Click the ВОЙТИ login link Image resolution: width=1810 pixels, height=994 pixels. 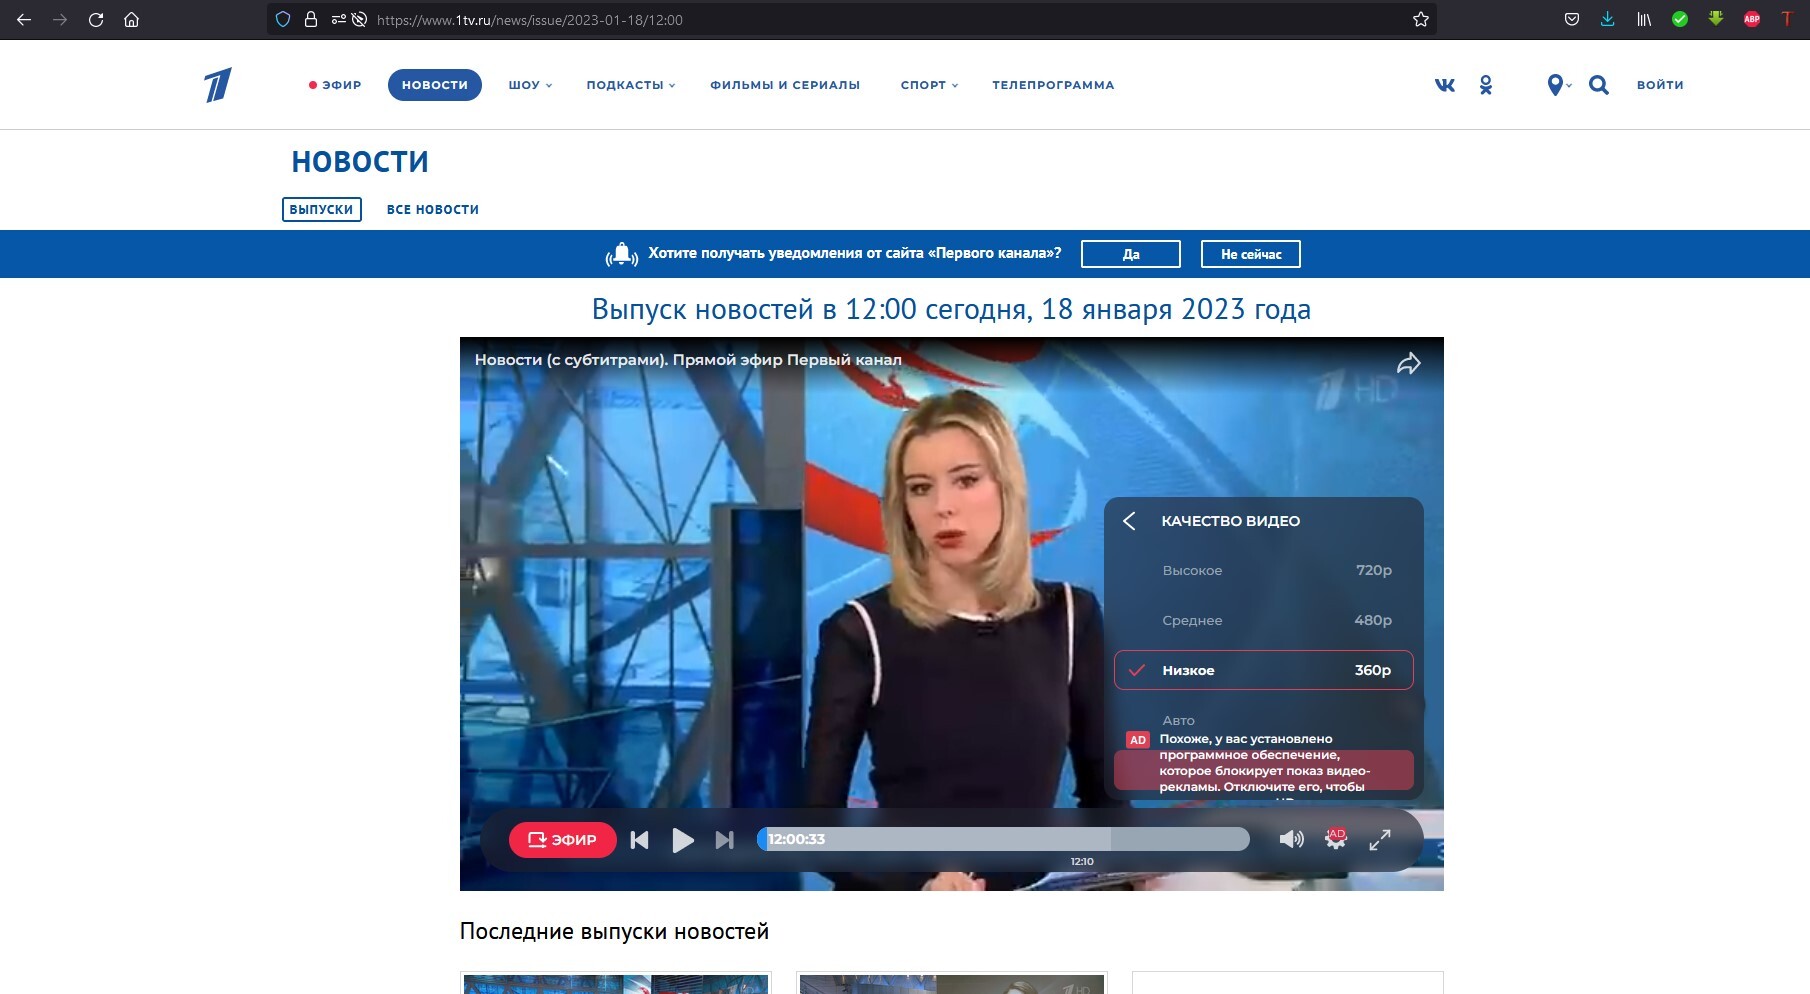(1660, 85)
